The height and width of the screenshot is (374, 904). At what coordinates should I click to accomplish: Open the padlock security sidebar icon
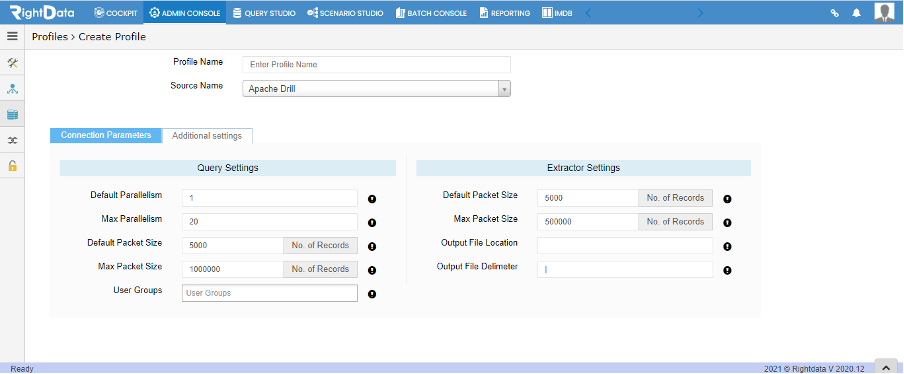[x=12, y=165]
